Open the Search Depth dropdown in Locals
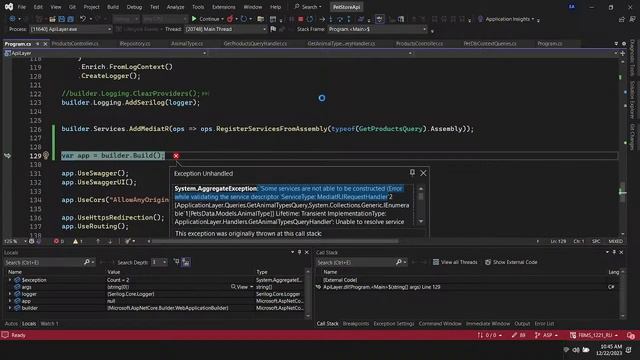 pyautogui.click(x=159, y=262)
